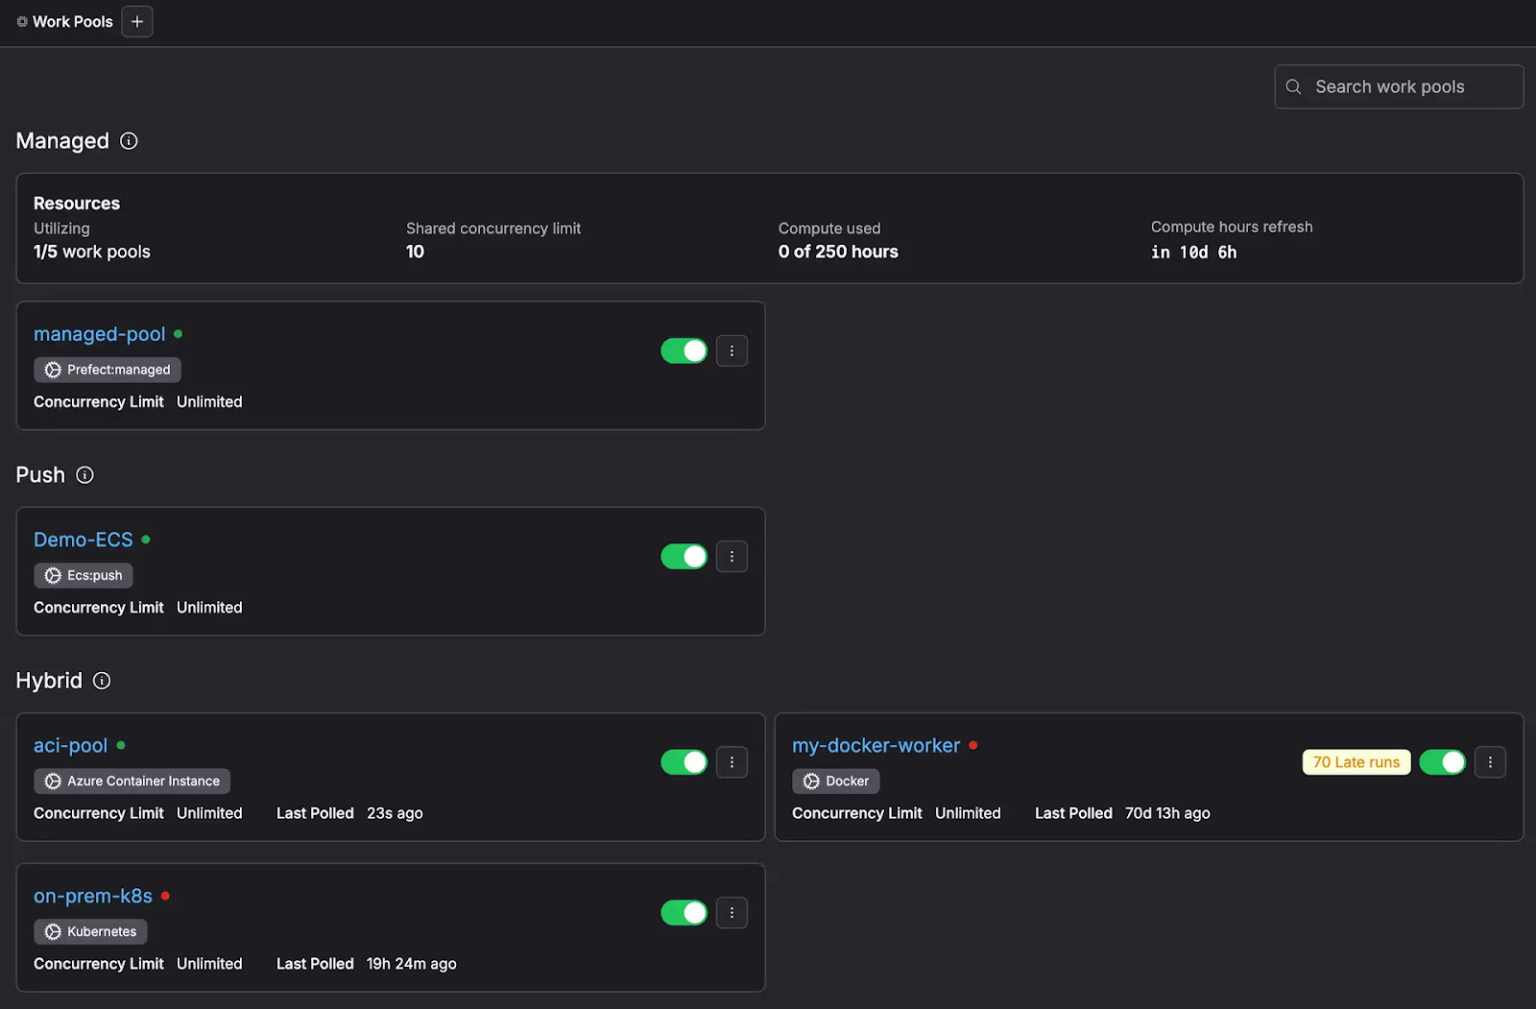Click the search magnifier icon

(1293, 87)
